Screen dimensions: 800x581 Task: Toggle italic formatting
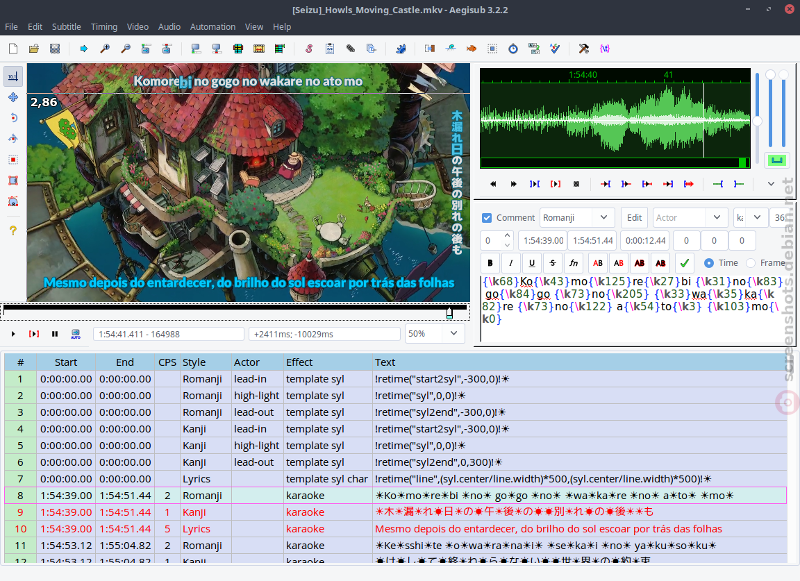(511, 263)
